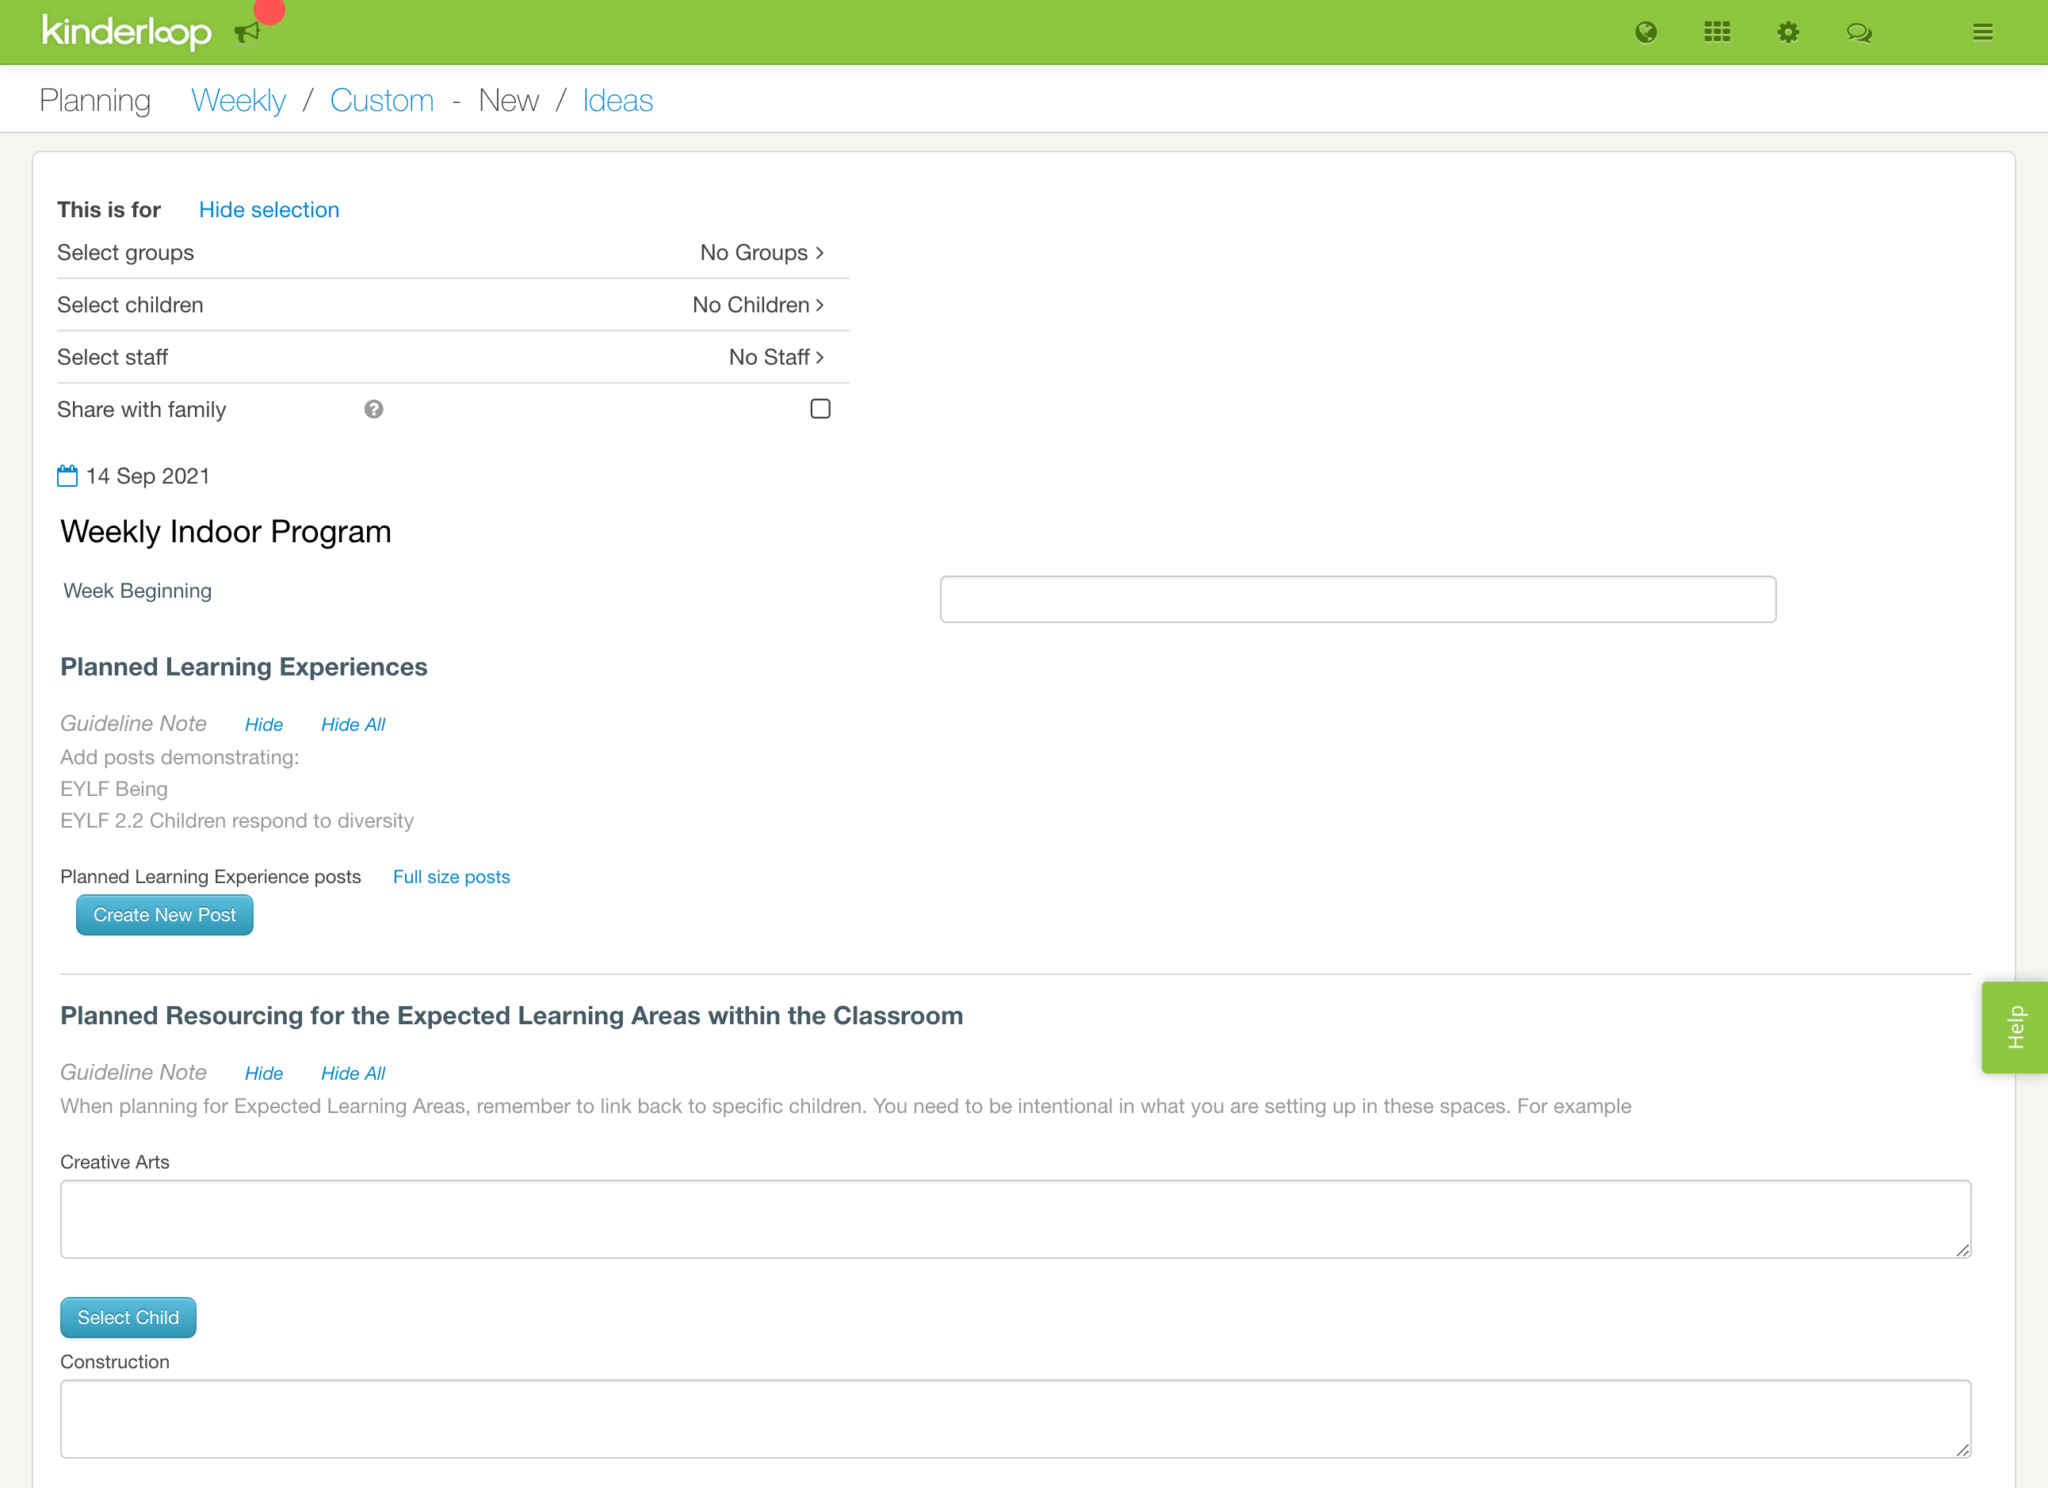Click the Create New Post button

point(163,914)
